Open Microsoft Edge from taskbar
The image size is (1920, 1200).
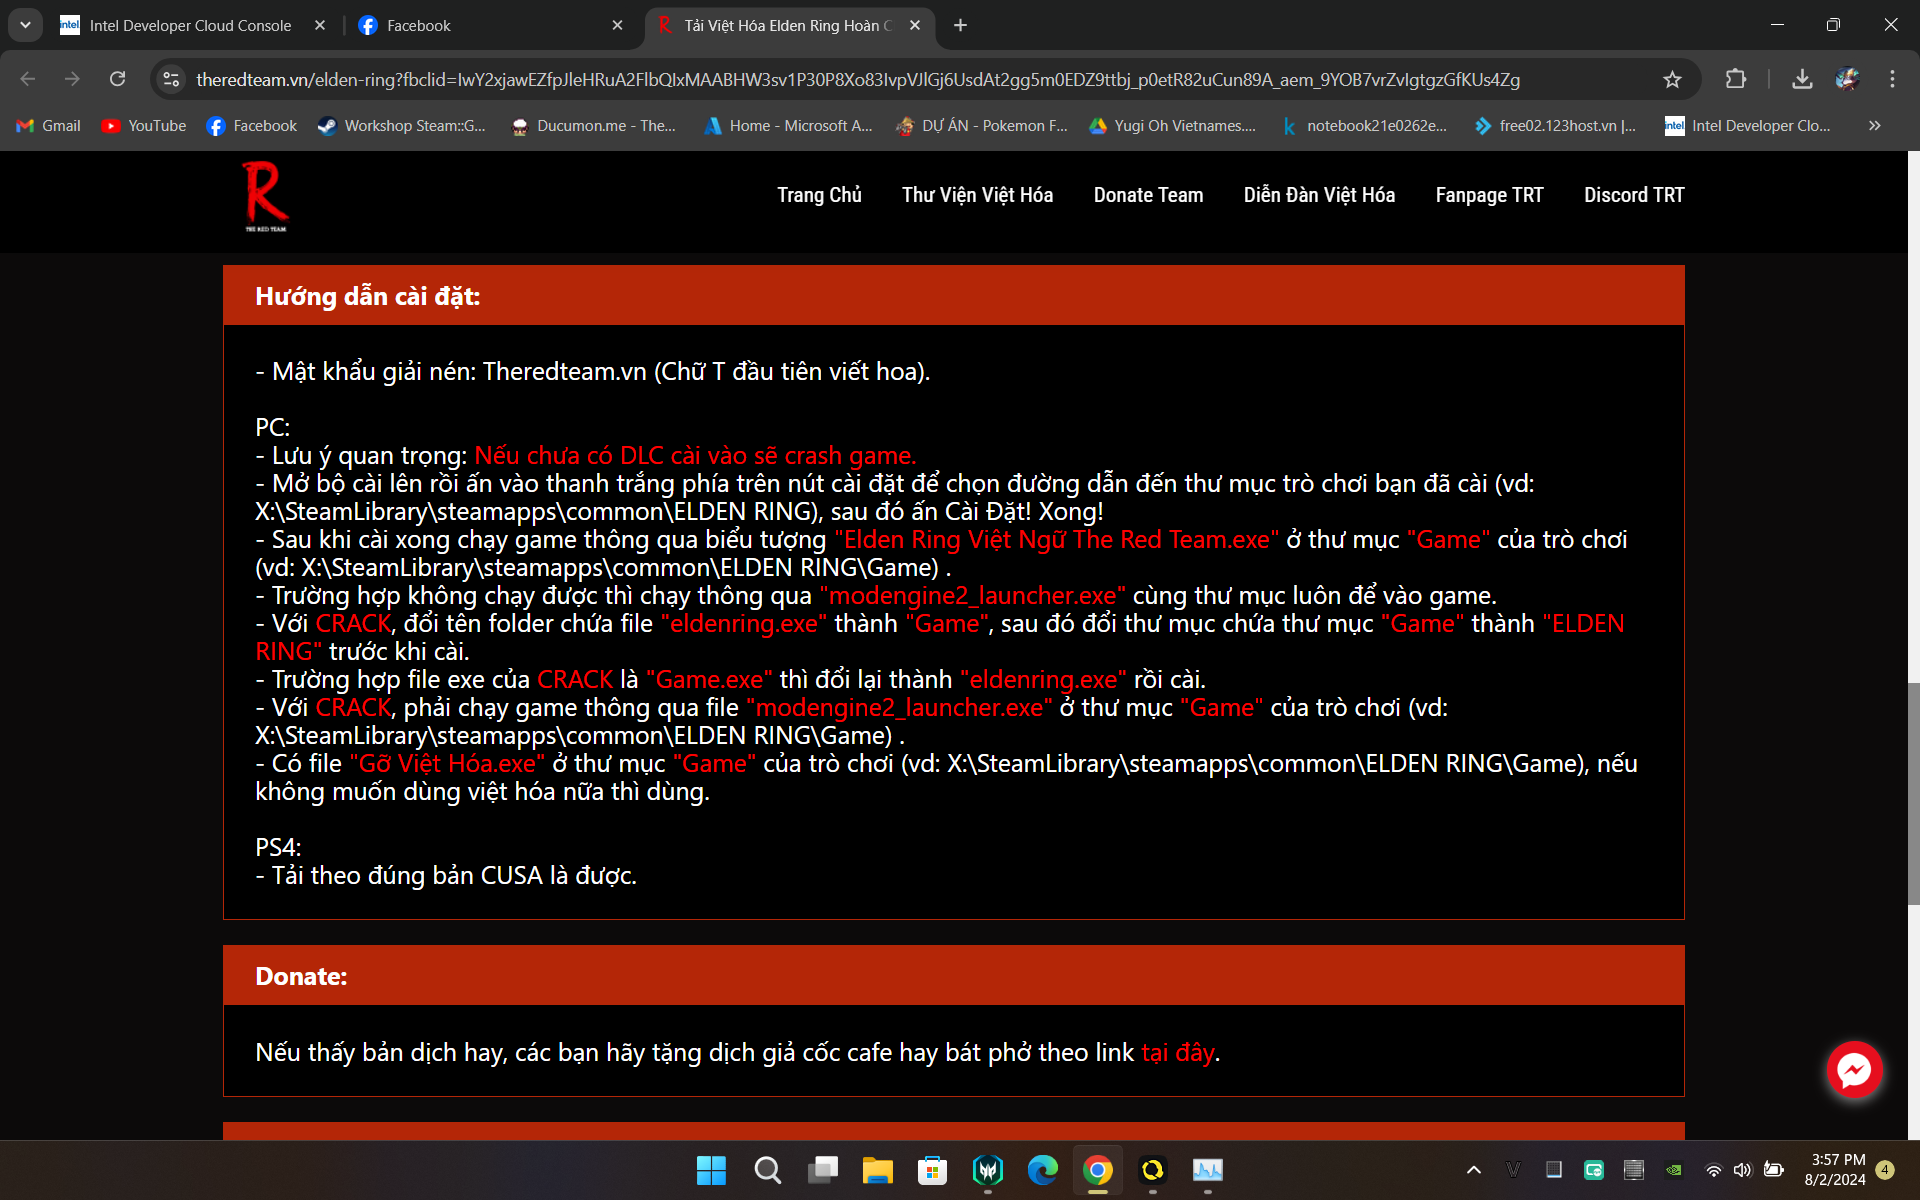click(x=1043, y=1170)
